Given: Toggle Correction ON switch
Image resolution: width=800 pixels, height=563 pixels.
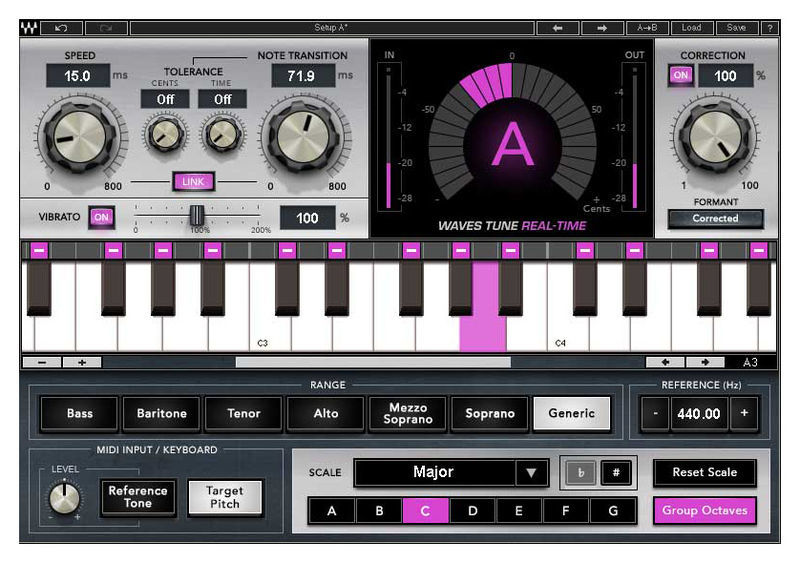Looking at the screenshot, I should click(681, 76).
